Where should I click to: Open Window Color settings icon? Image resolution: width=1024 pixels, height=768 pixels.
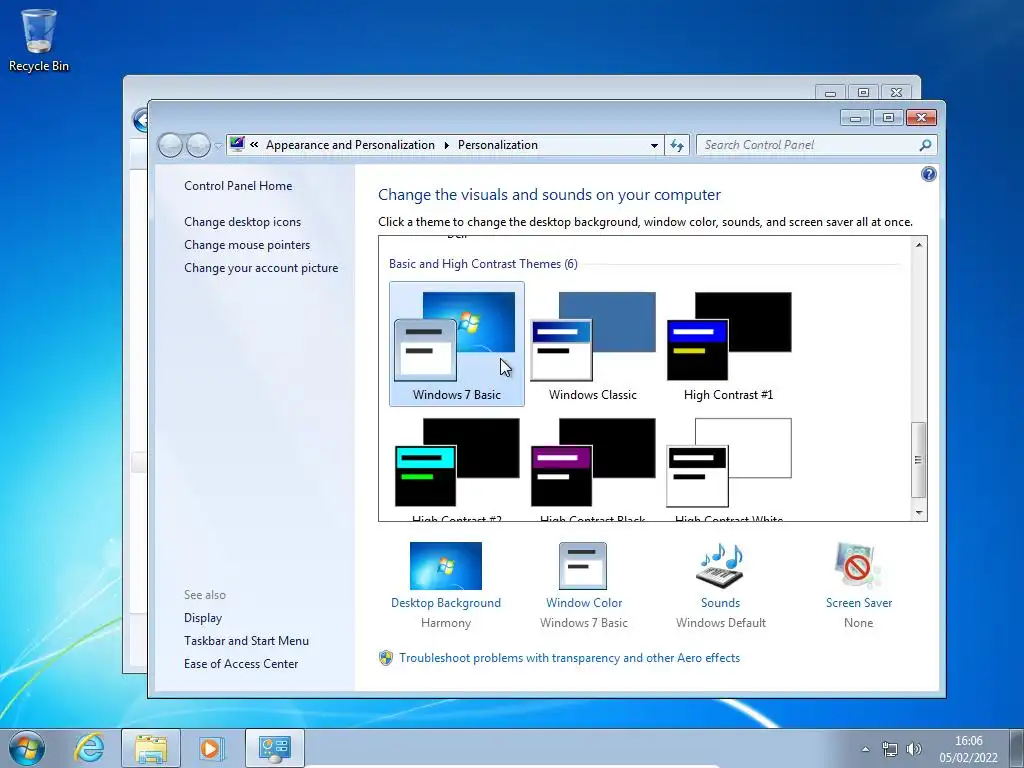pyautogui.click(x=583, y=566)
